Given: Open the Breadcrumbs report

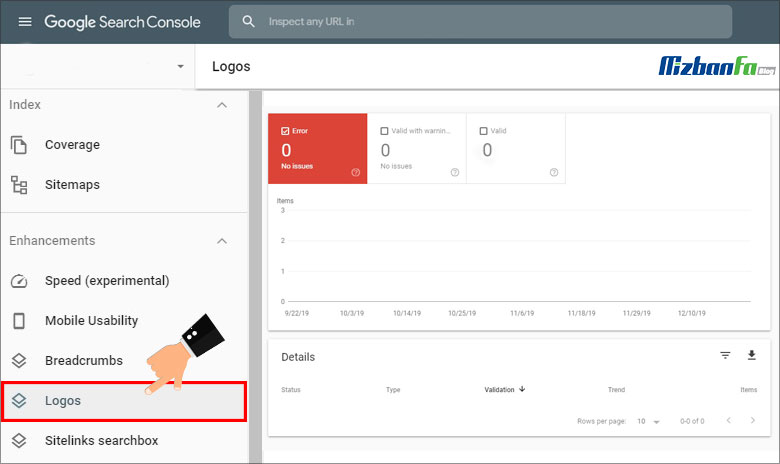Looking at the screenshot, I should point(84,361).
